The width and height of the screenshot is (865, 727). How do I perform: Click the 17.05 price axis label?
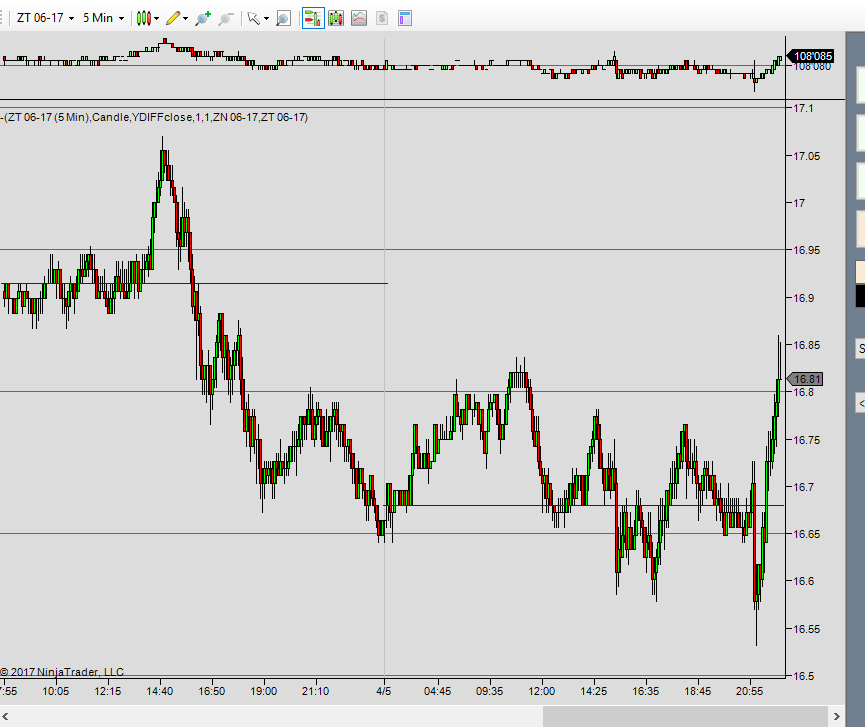pyautogui.click(x=807, y=156)
